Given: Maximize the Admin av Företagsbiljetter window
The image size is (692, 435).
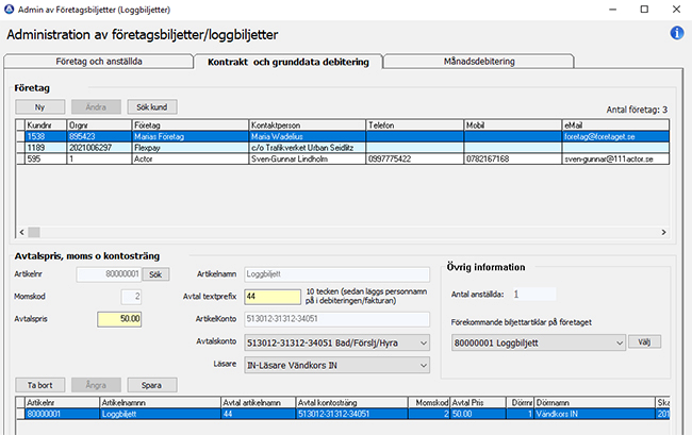Looking at the screenshot, I should tap(644, 9).
